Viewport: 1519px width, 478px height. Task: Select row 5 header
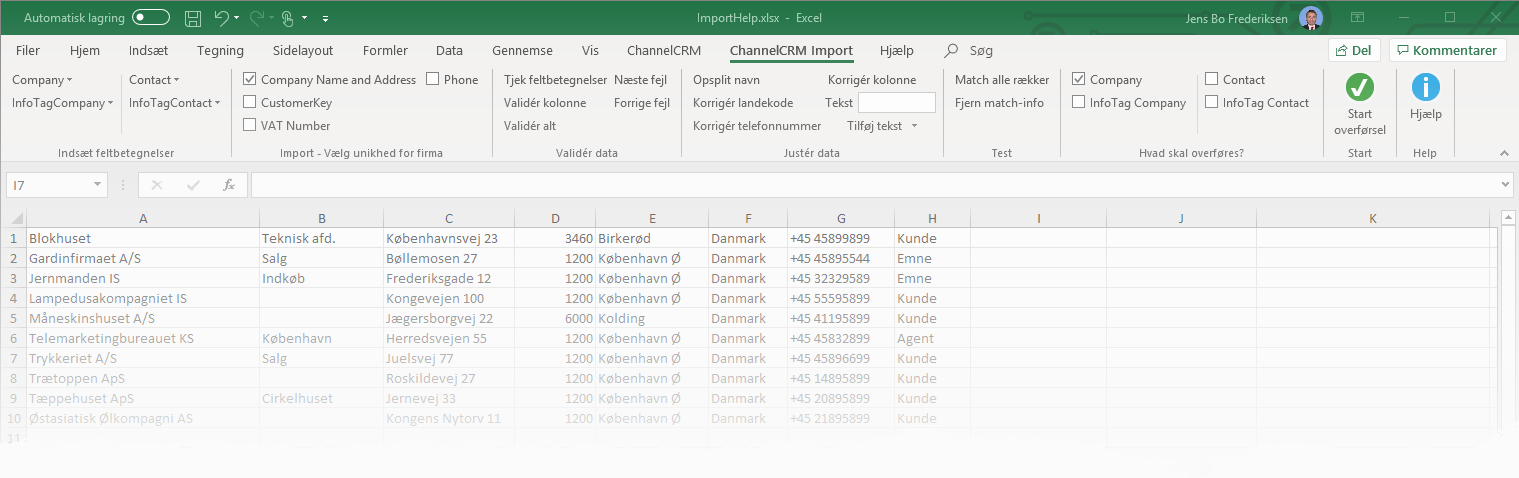pyautogui.click(x=14, y=319)
